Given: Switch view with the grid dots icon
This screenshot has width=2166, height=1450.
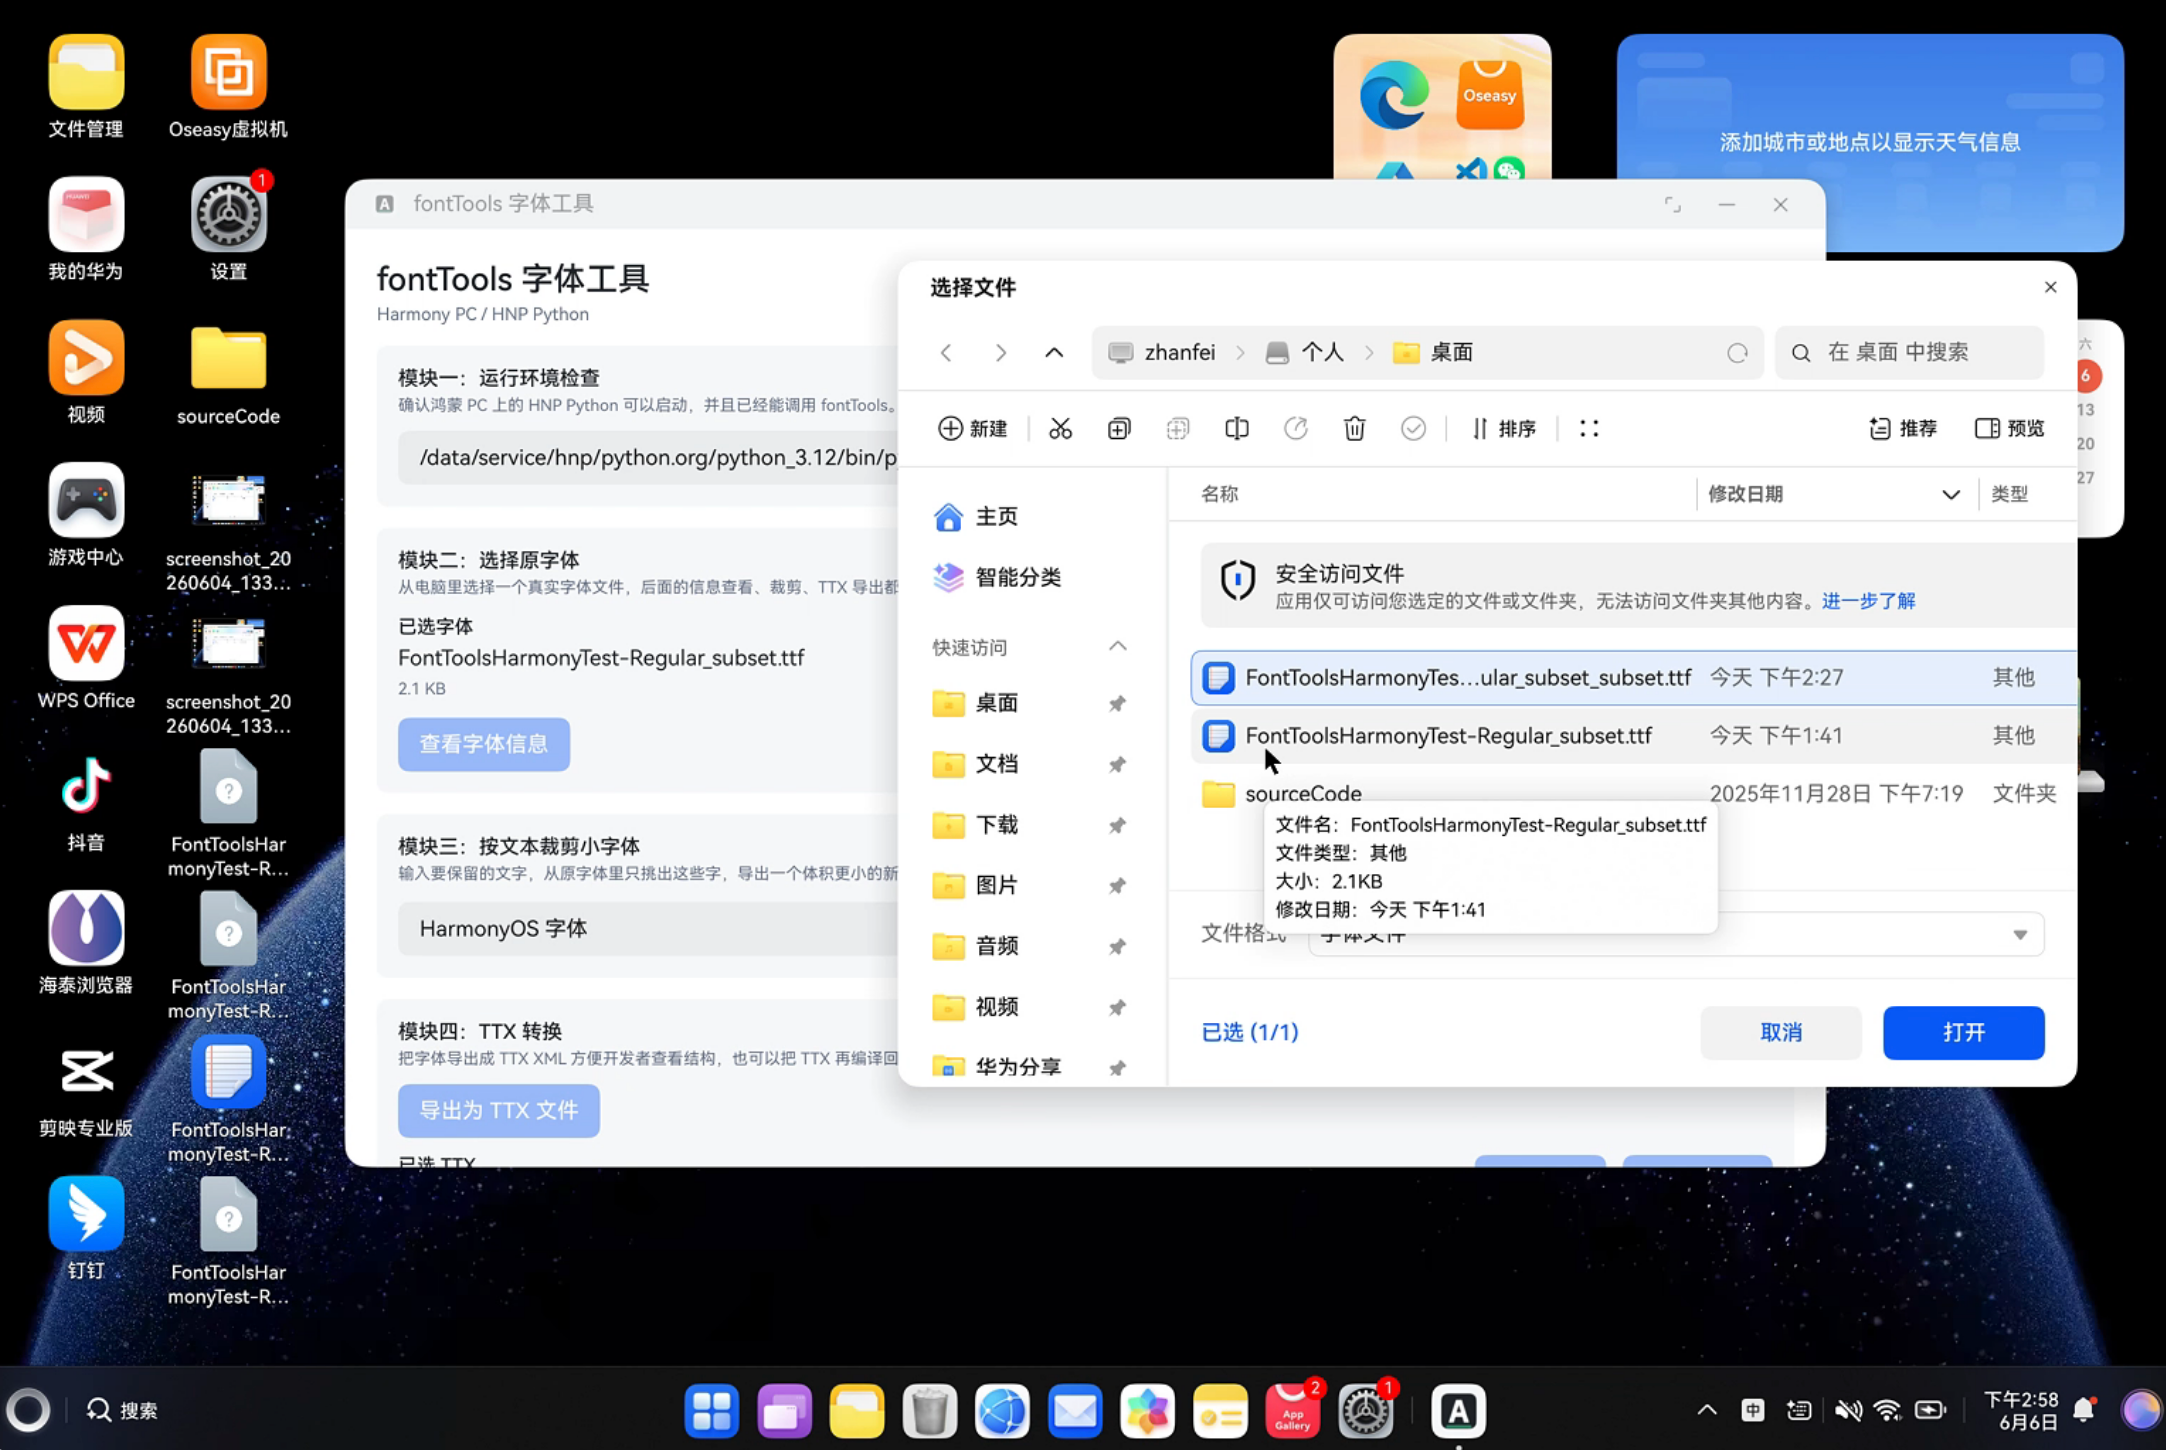Looking at the screenshot, I should [1589, 429].
